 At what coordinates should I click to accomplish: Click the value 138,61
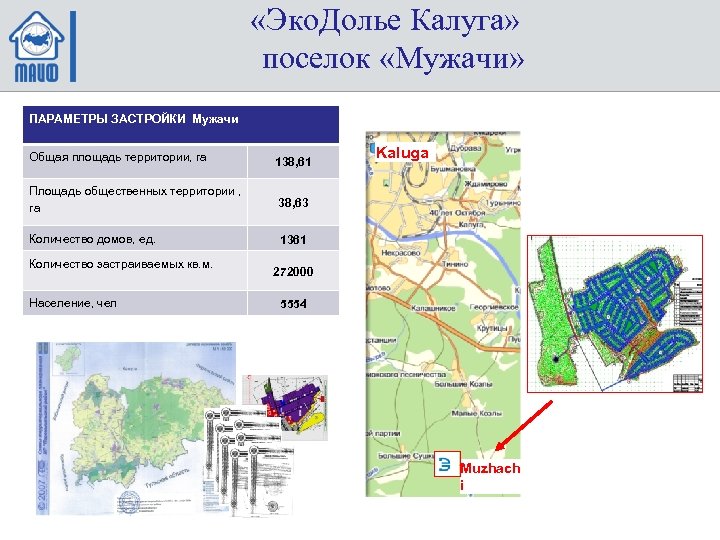(293, 162)
